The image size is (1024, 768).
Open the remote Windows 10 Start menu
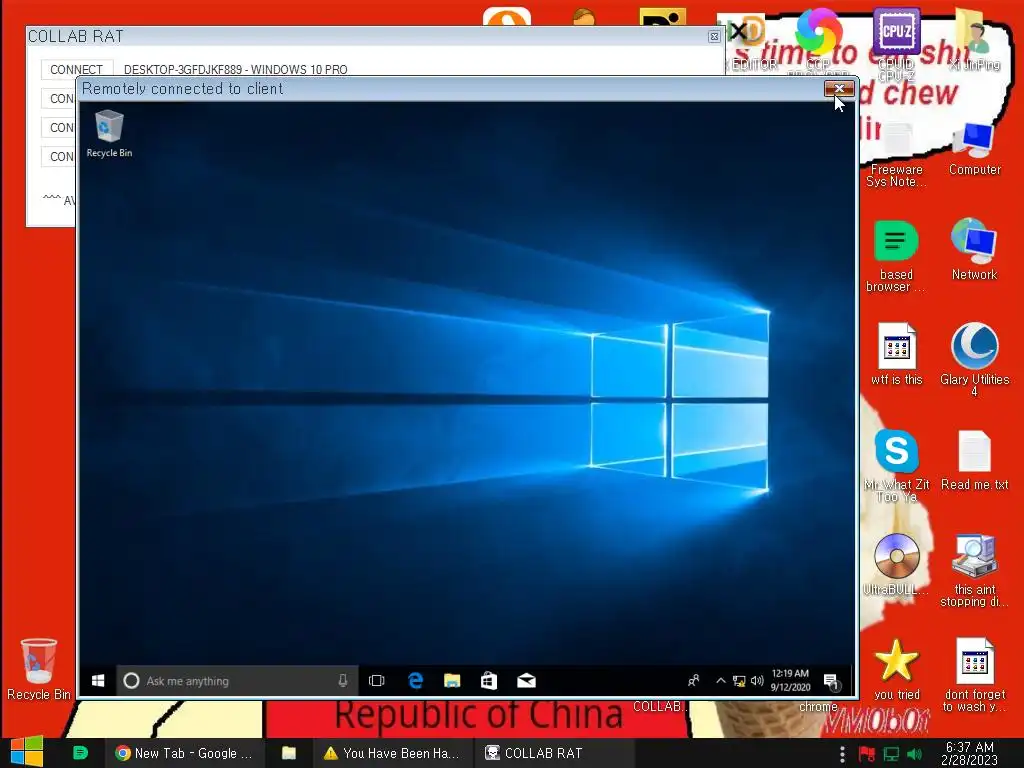tap(98, 681)
